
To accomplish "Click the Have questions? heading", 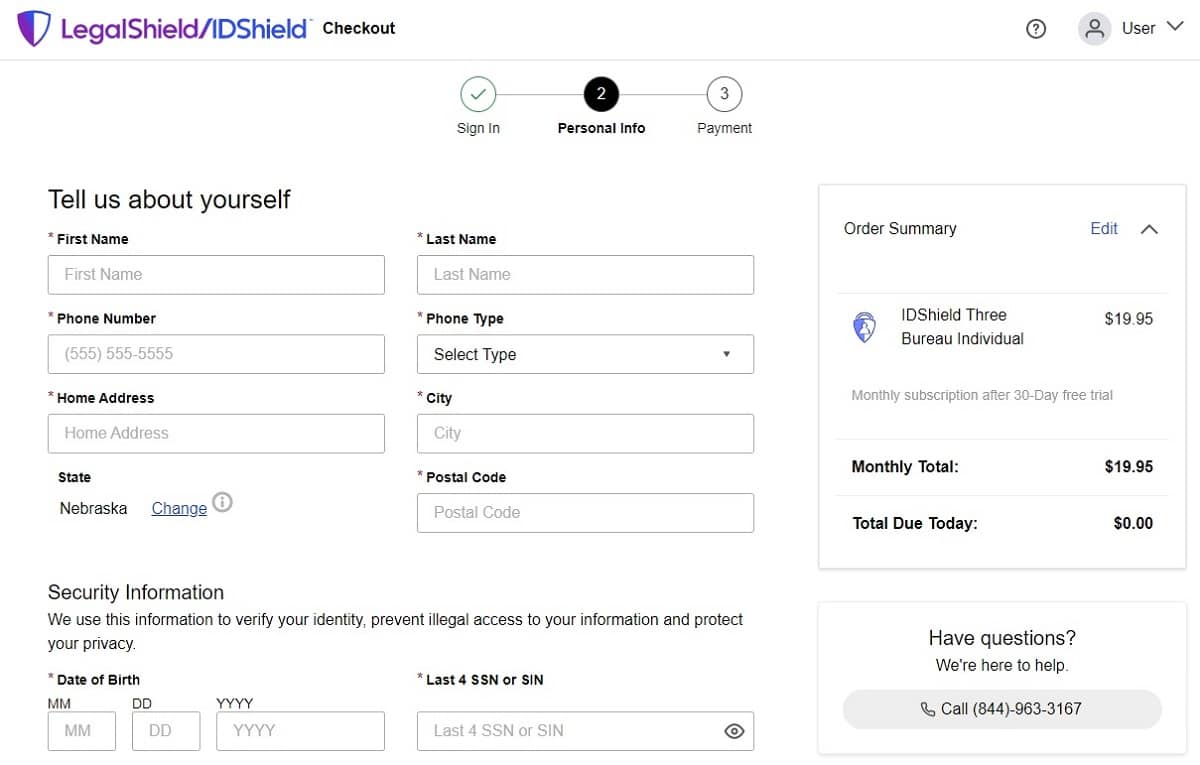I will (1002, 638).
